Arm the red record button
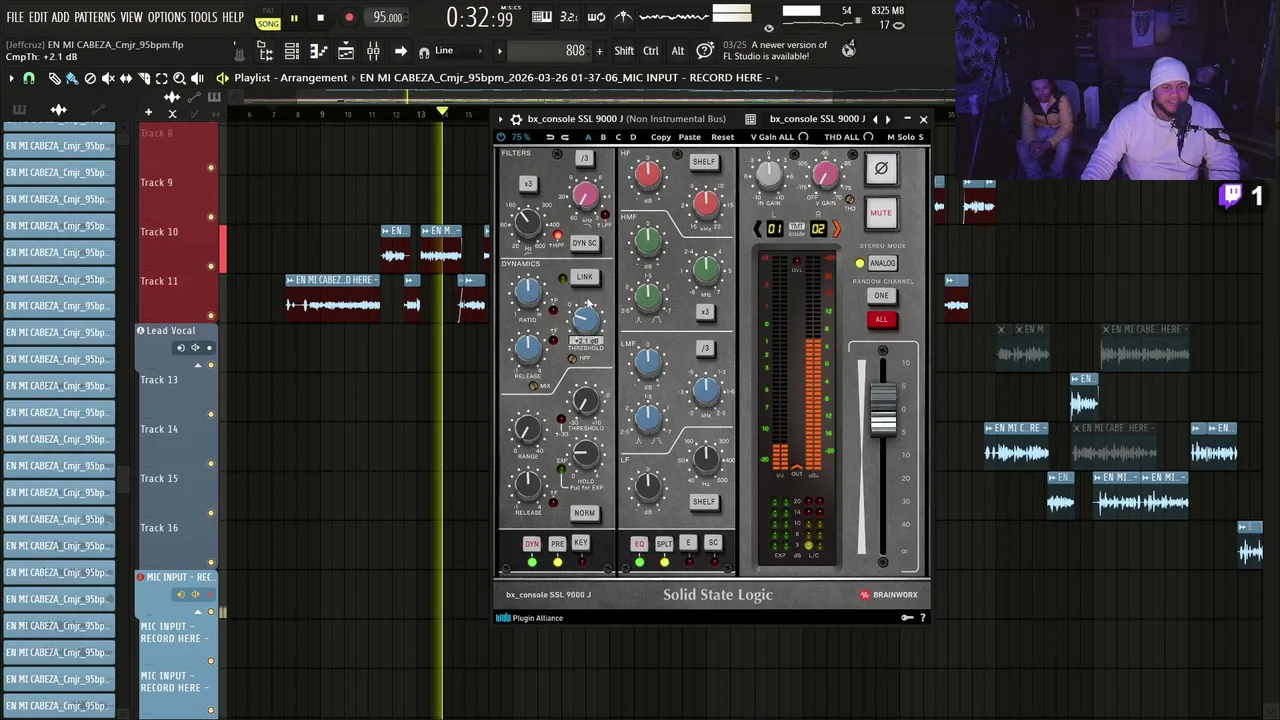Image resolution: width=1280 pixels, height=720 pixels. tap(349, 17)
